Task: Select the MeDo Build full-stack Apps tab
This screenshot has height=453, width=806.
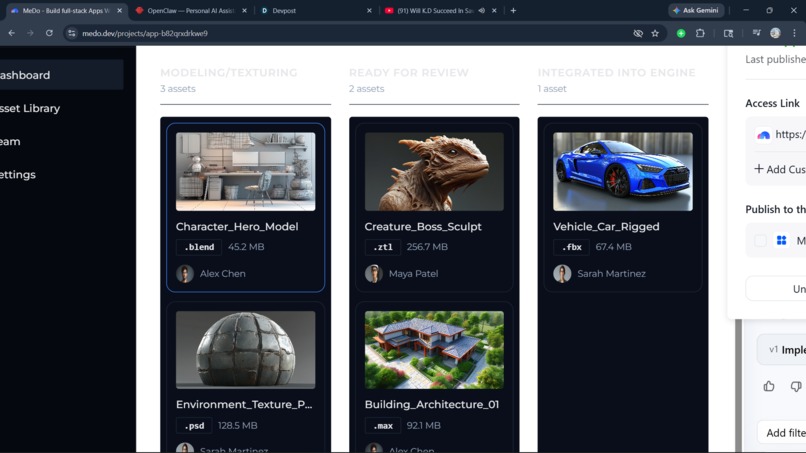Action: click(66, 10)
